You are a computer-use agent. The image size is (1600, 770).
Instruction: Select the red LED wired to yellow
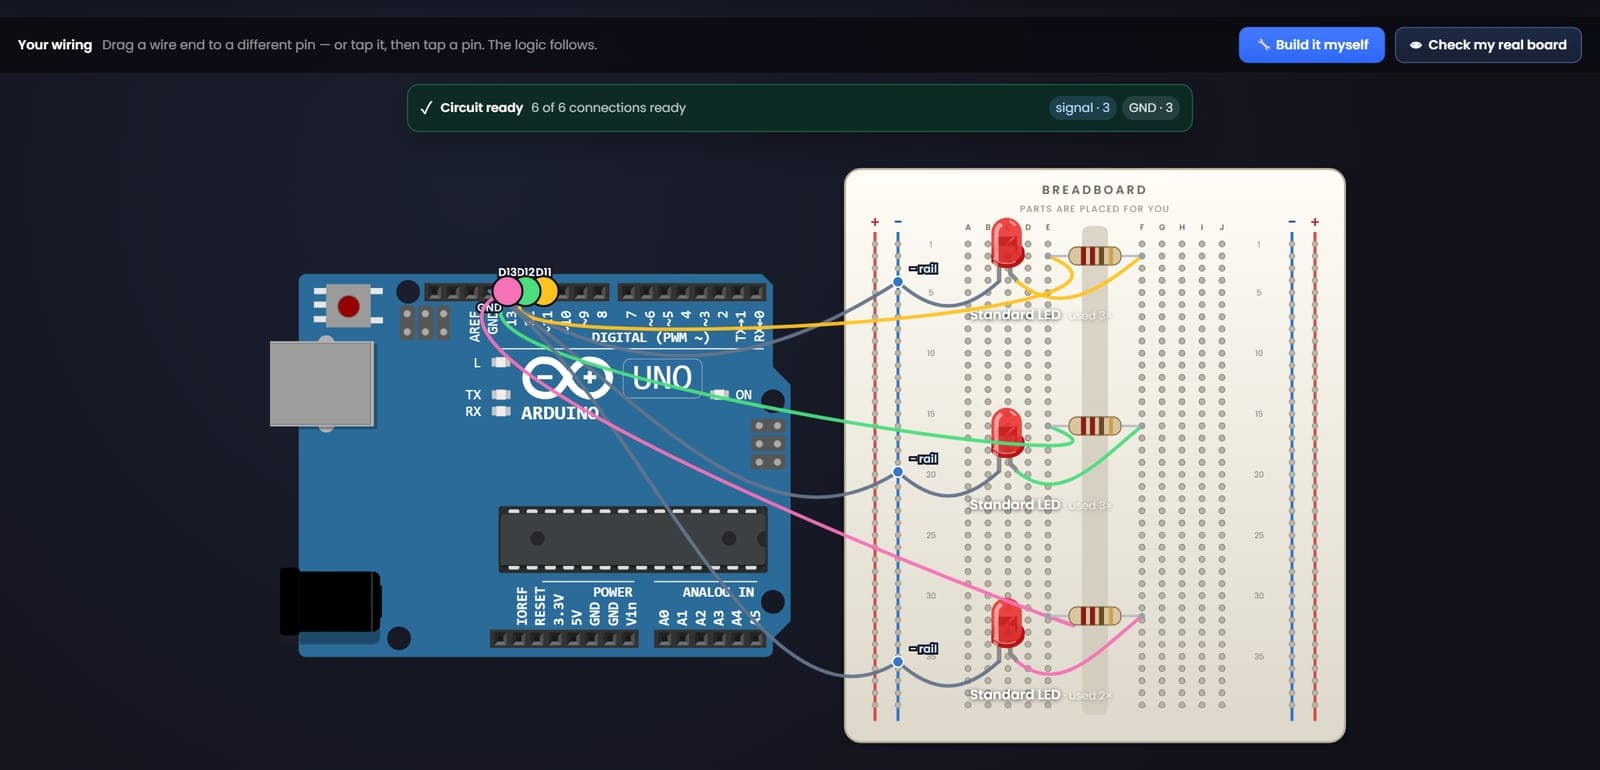(1007, 243)
